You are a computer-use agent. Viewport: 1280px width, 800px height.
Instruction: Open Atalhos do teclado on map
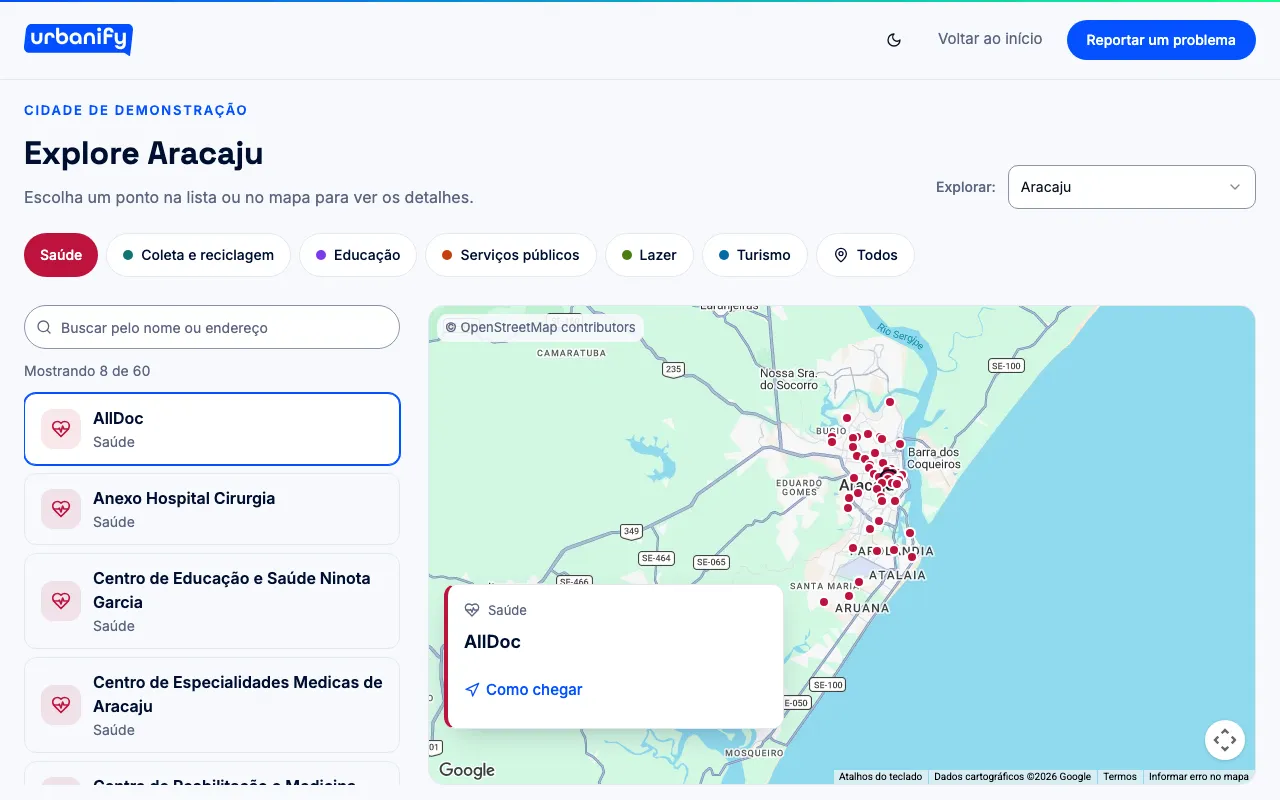[x=880, y=776]
